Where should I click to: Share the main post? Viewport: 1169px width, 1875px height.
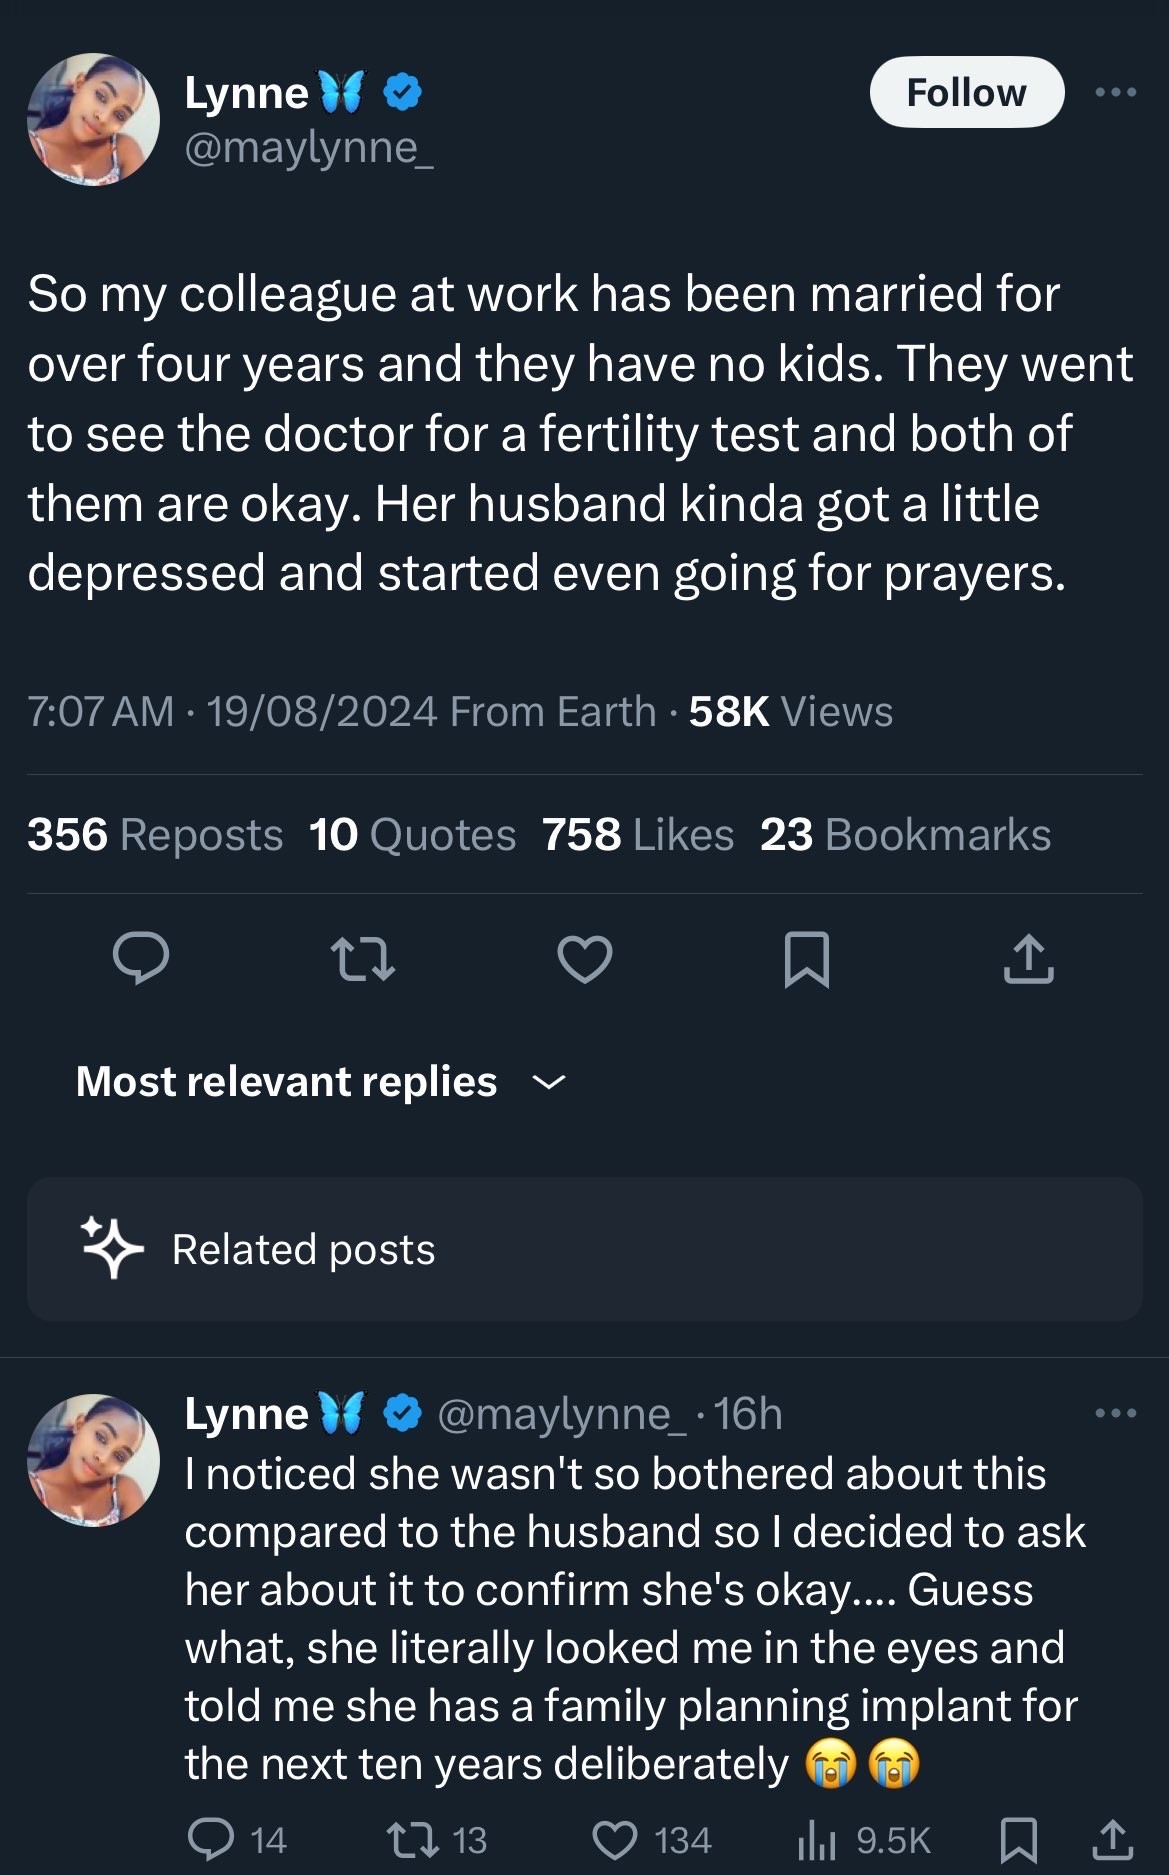click(x=1028, y=959)
